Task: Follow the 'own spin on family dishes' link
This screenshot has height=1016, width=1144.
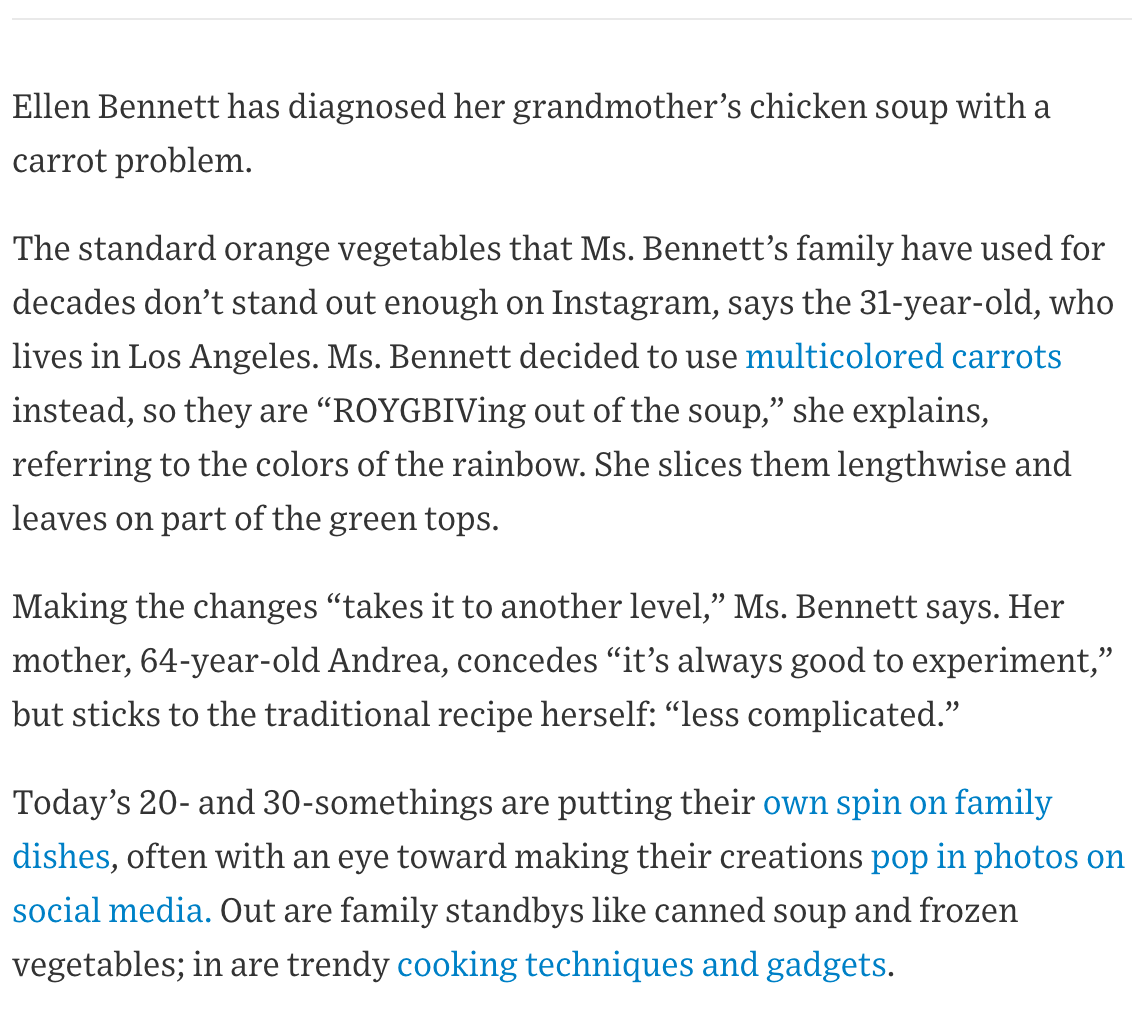Action: (x=906, y=802)
